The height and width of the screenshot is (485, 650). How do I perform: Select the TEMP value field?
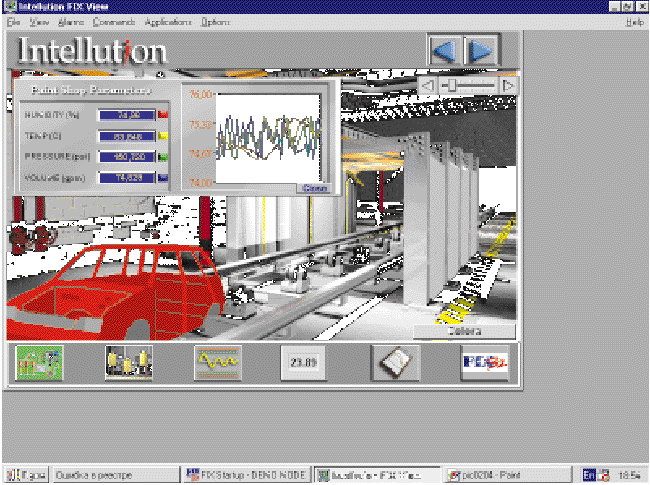click(127, 136)
